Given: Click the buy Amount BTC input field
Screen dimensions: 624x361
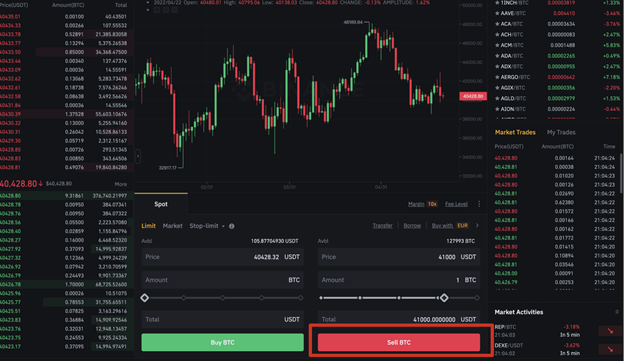Looking at the screenshot, I should click(x=222, y=280).
